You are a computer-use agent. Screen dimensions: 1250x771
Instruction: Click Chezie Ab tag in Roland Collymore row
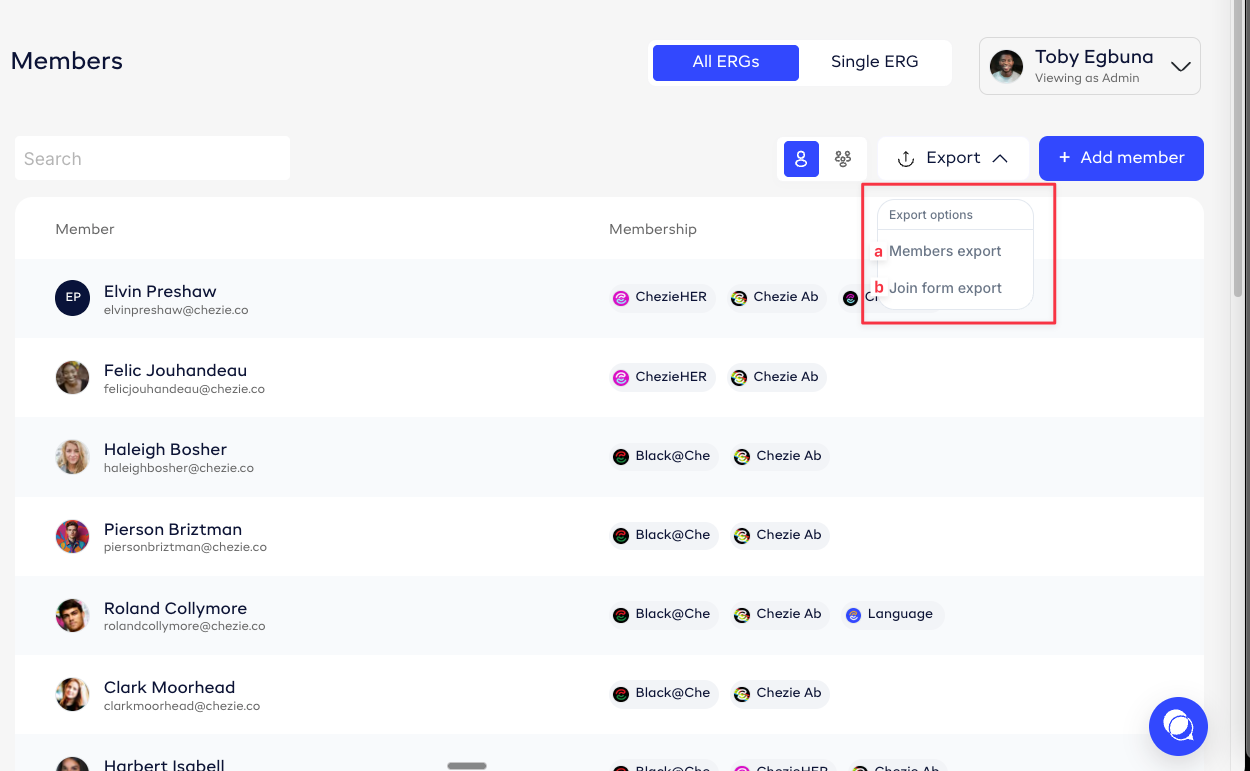pyautogui.click(x=780, y=614)
